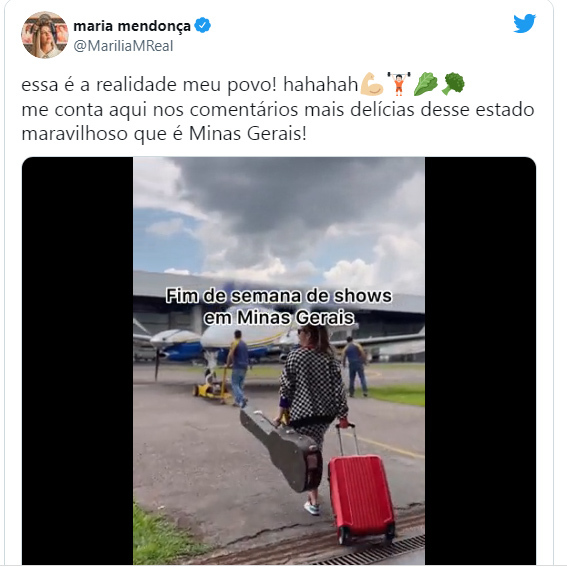Click the blue verified badge

pos(202,26)
